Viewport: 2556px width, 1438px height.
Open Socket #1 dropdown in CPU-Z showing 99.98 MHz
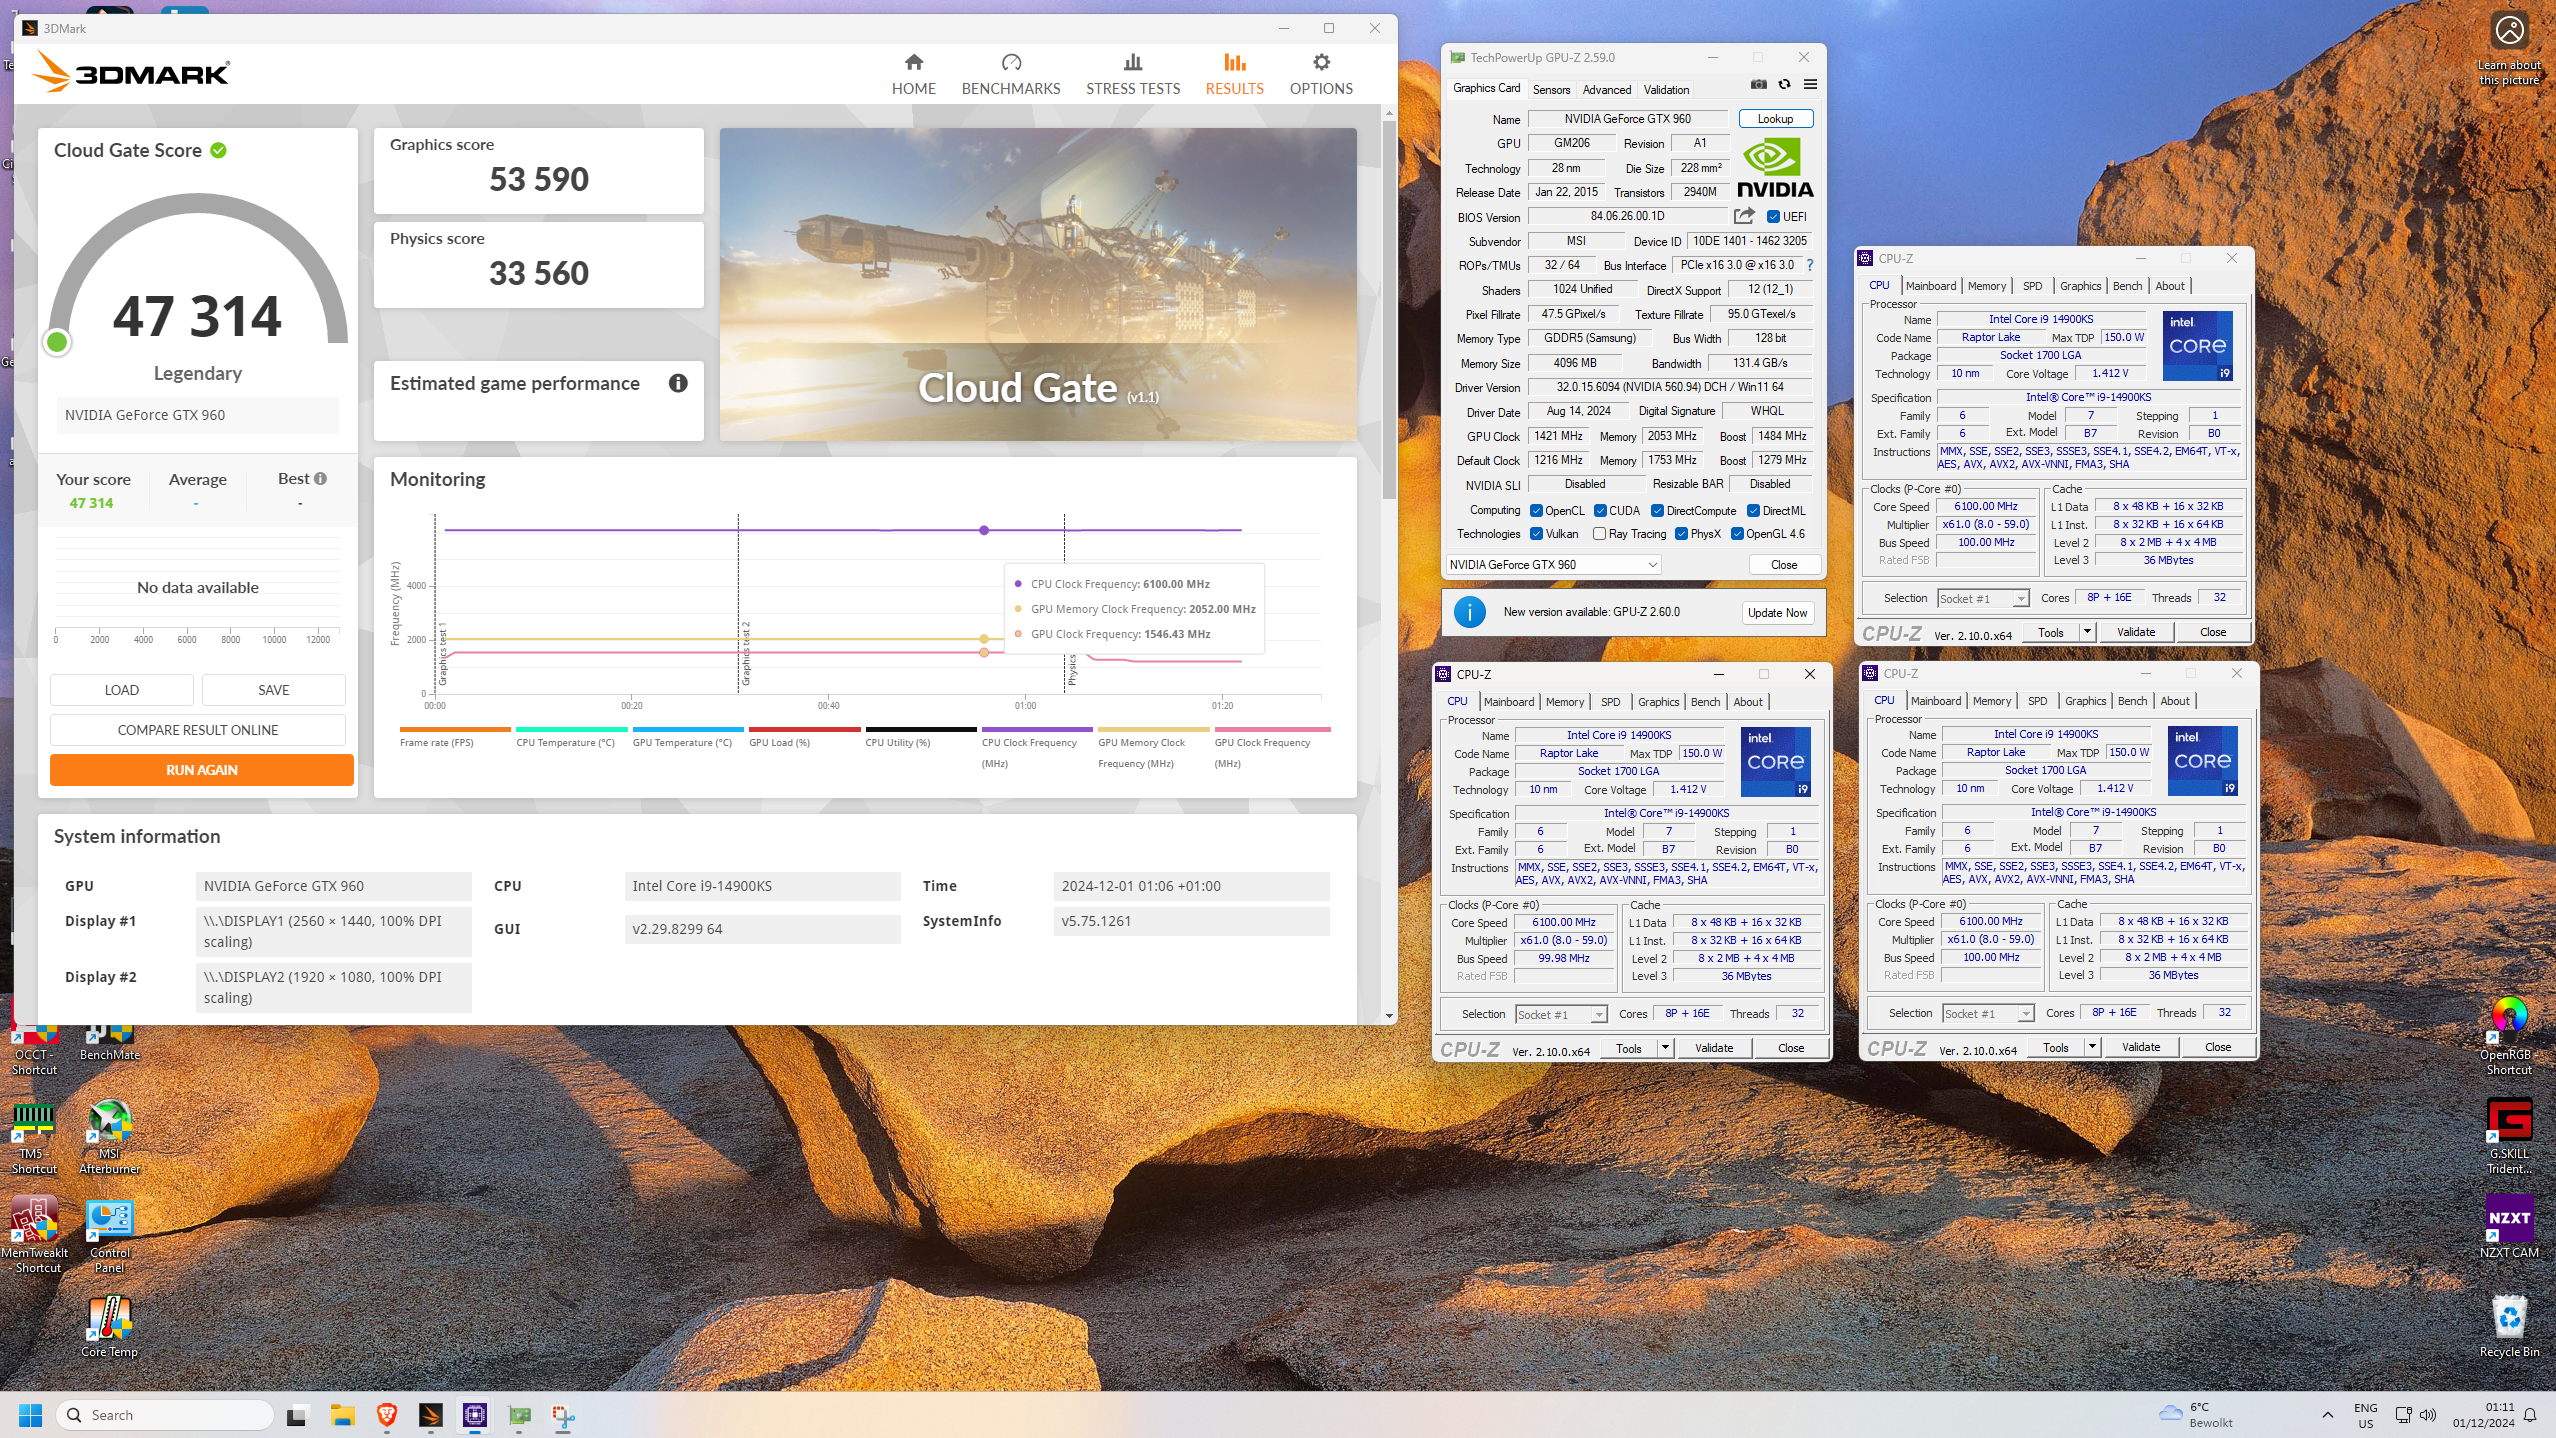coord(1561,1014)
